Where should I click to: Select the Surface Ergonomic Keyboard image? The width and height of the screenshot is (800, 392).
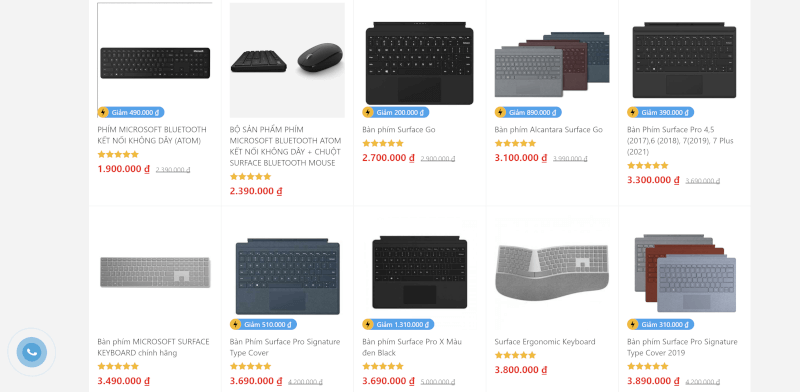click(x=552, y=272)
